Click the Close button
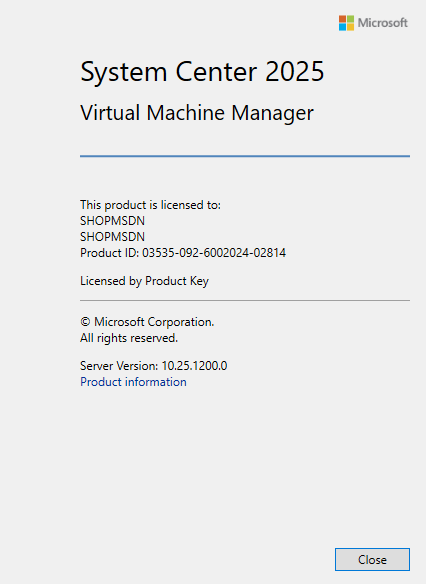Viewport: 426px width, 584px height. (x=372, y=559)
